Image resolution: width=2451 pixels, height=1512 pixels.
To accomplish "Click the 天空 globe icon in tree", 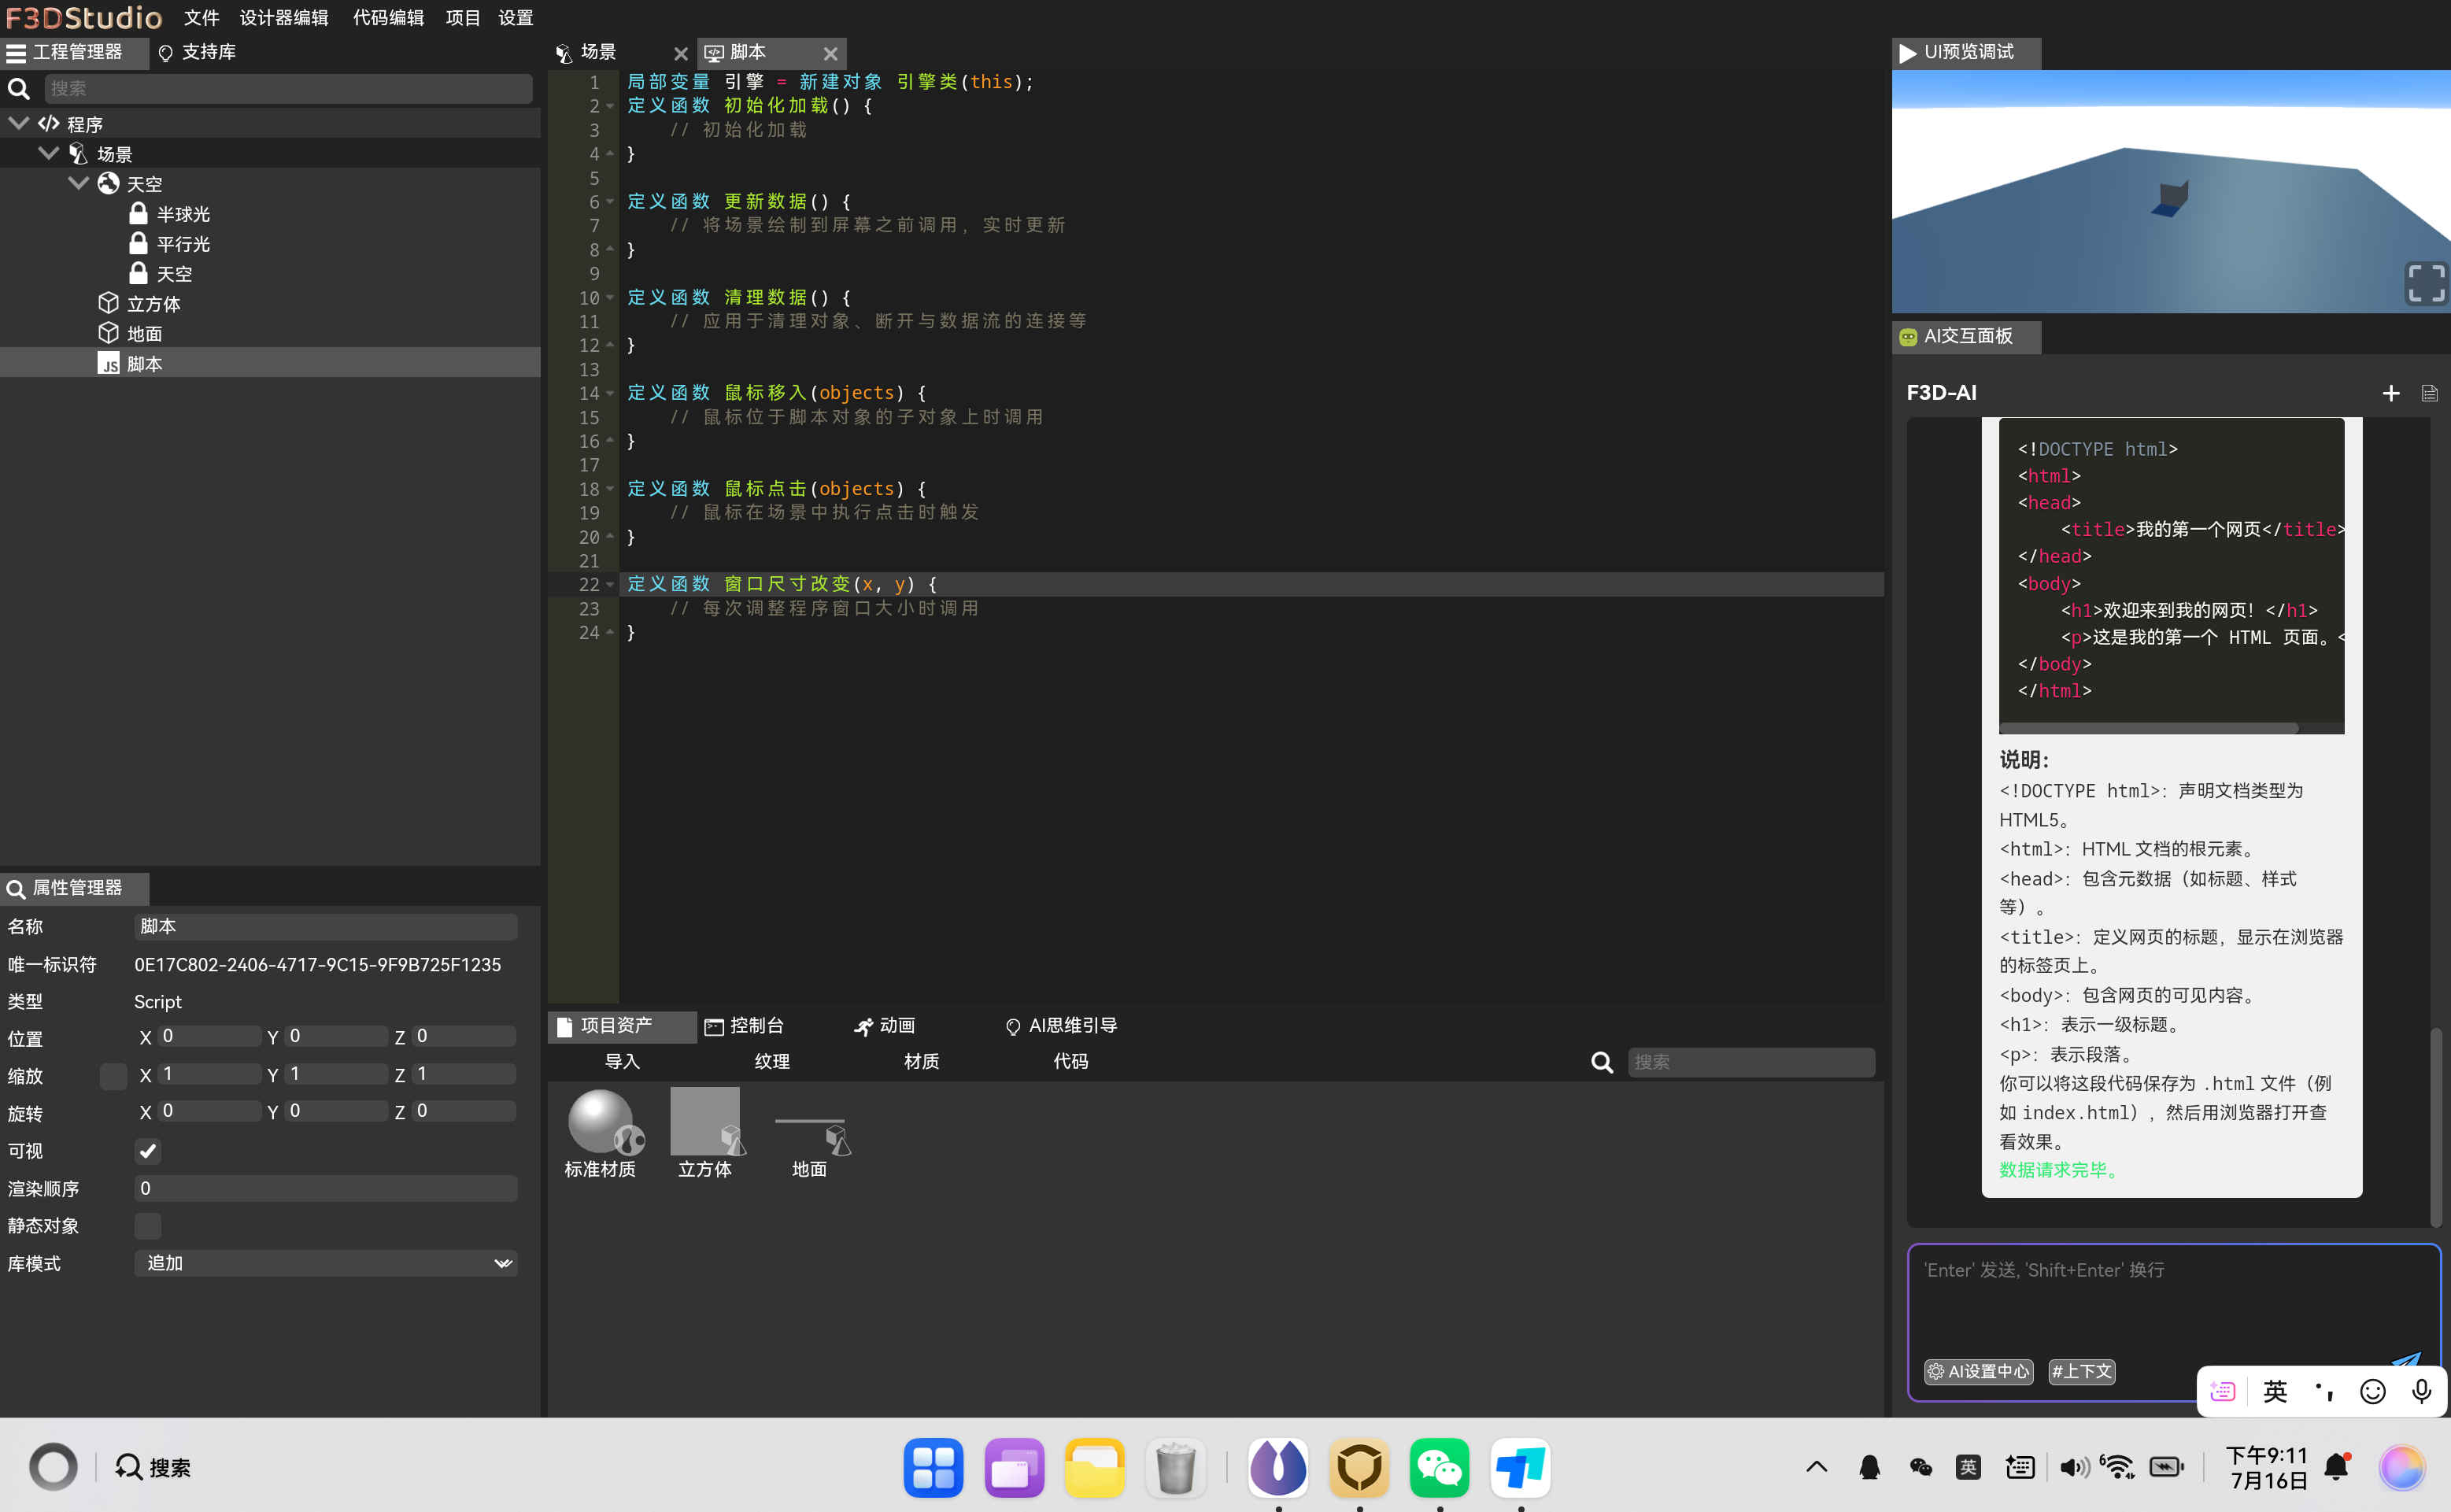I will pos(108,183).
